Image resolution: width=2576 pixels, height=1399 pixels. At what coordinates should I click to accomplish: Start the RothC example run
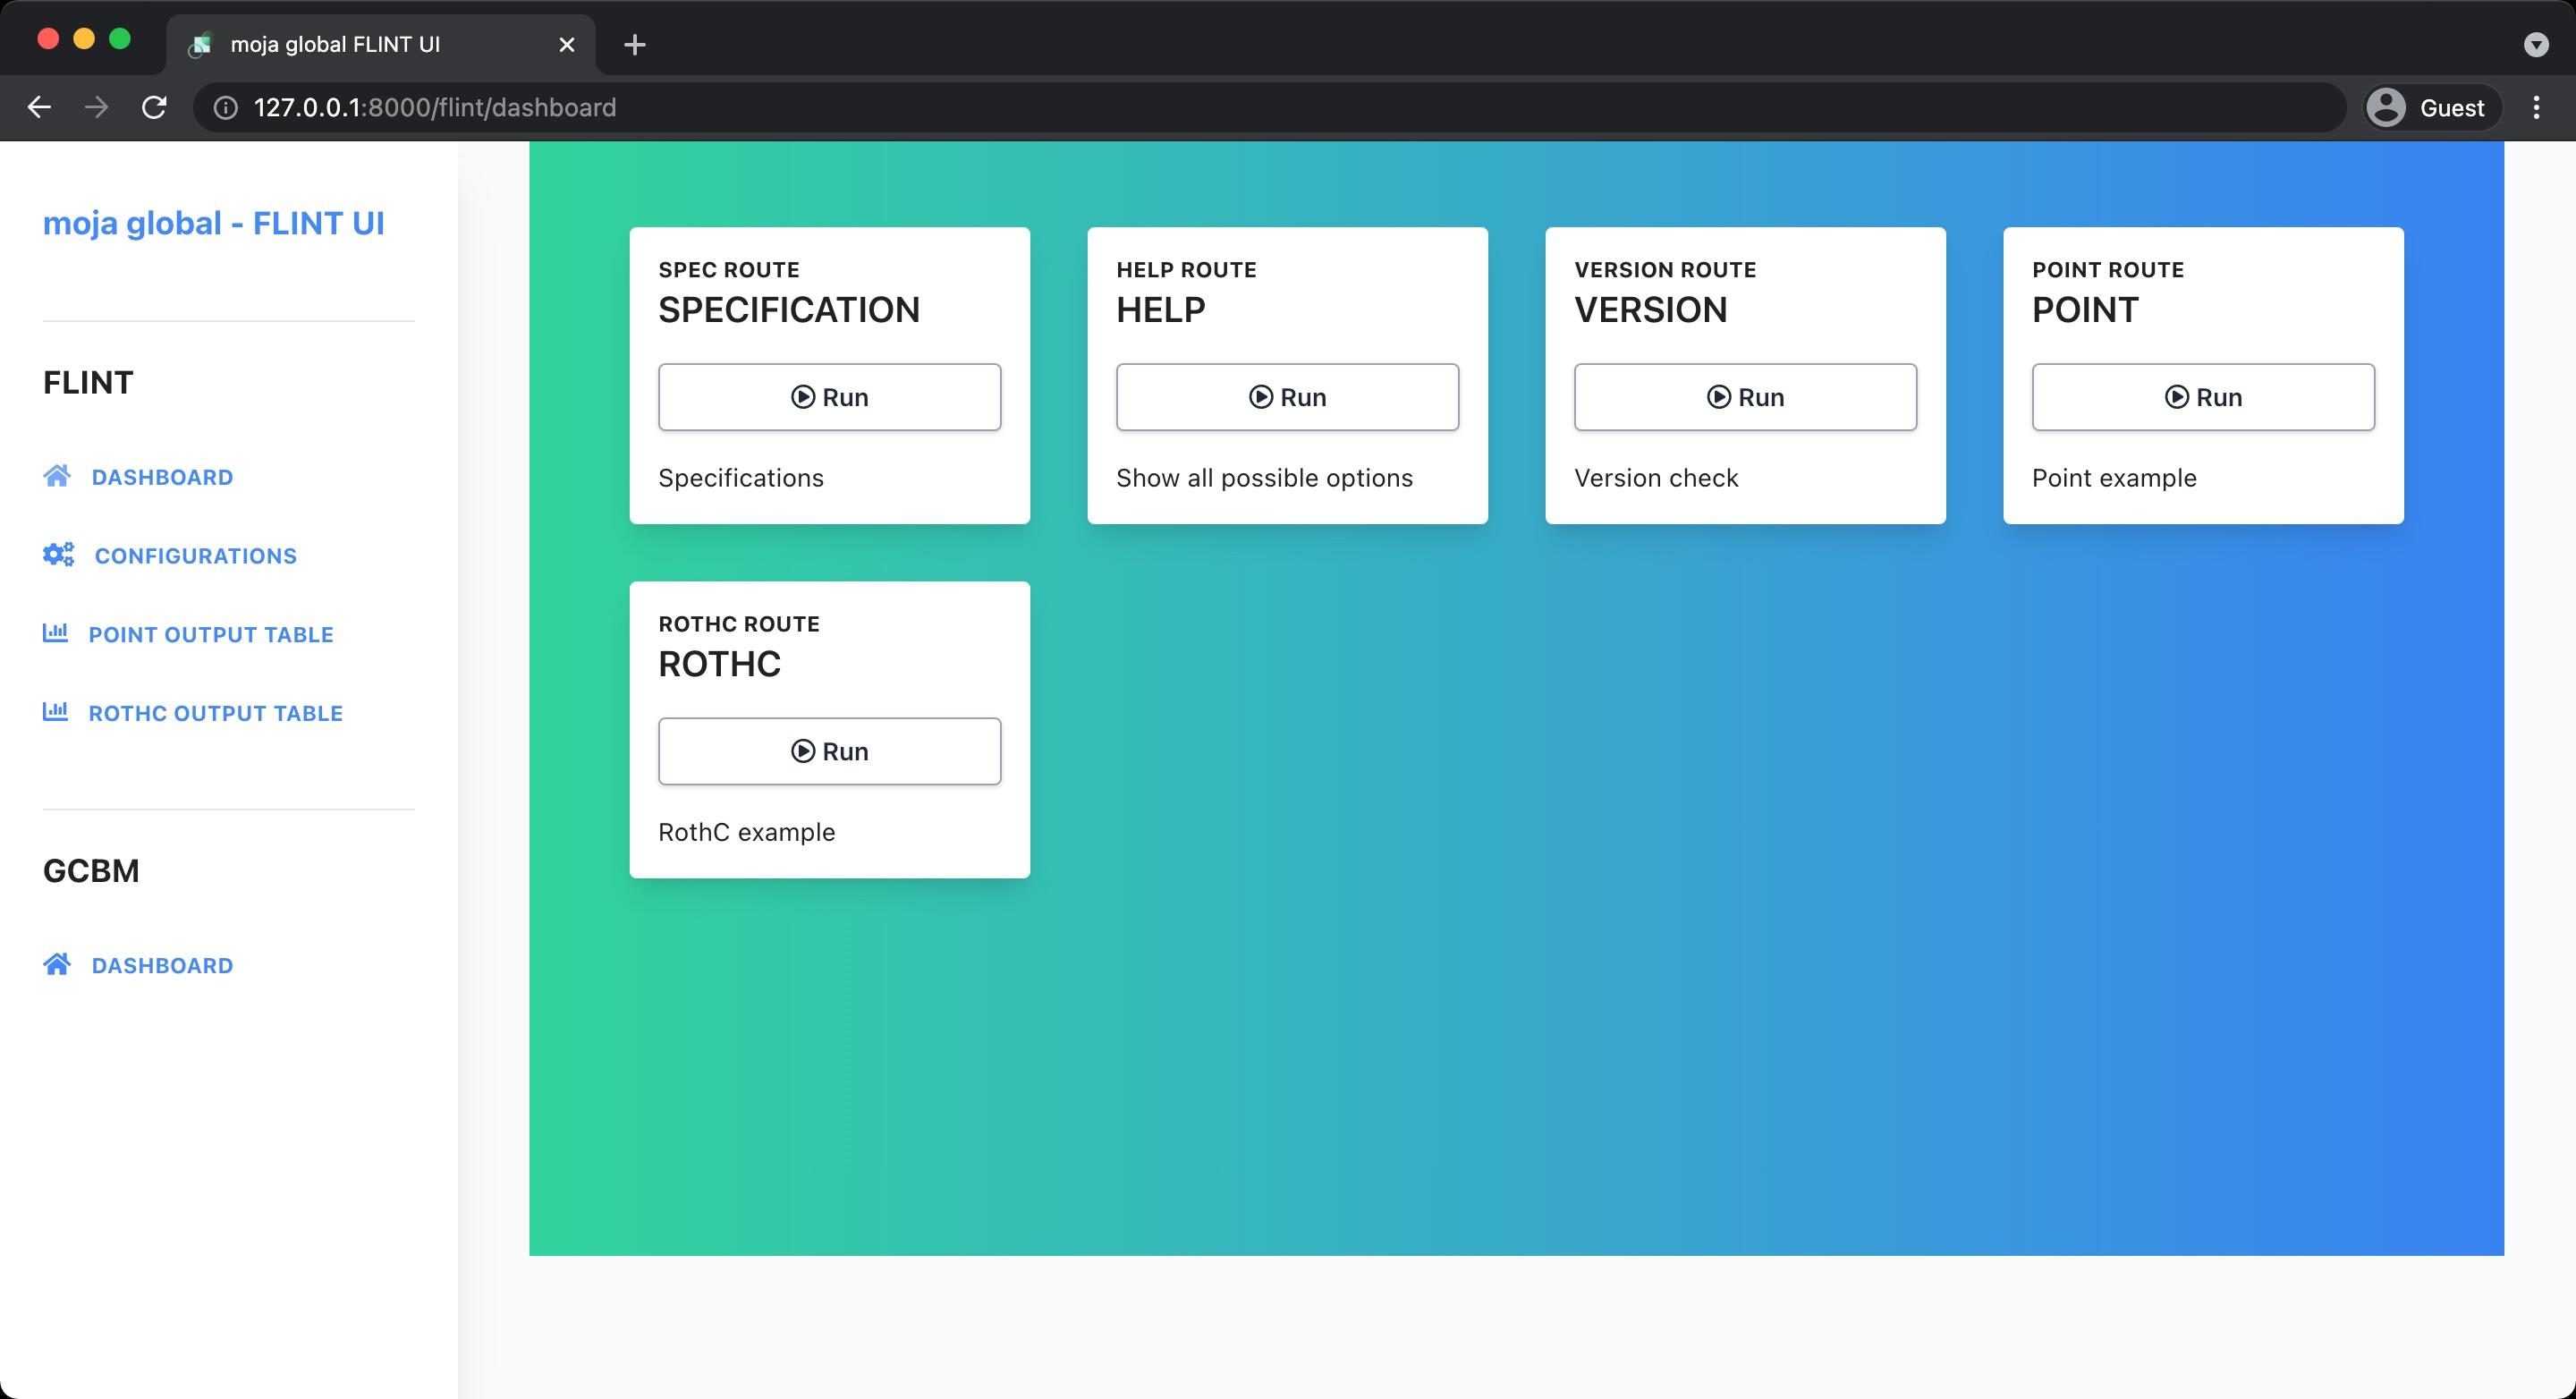point(829,751)
